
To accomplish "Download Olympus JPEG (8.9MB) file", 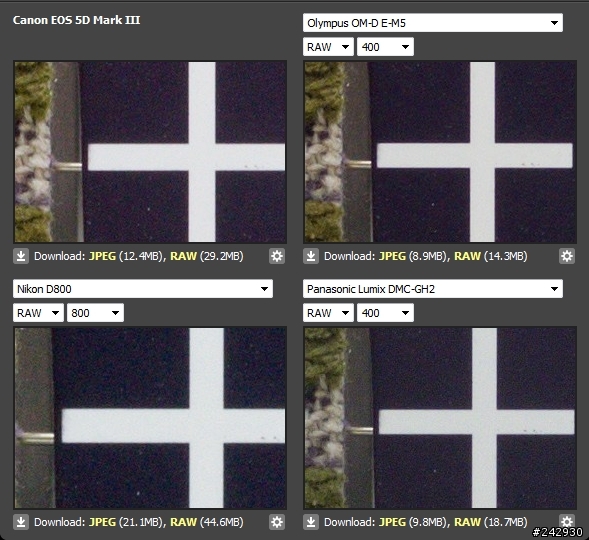I will click(392, 256).
